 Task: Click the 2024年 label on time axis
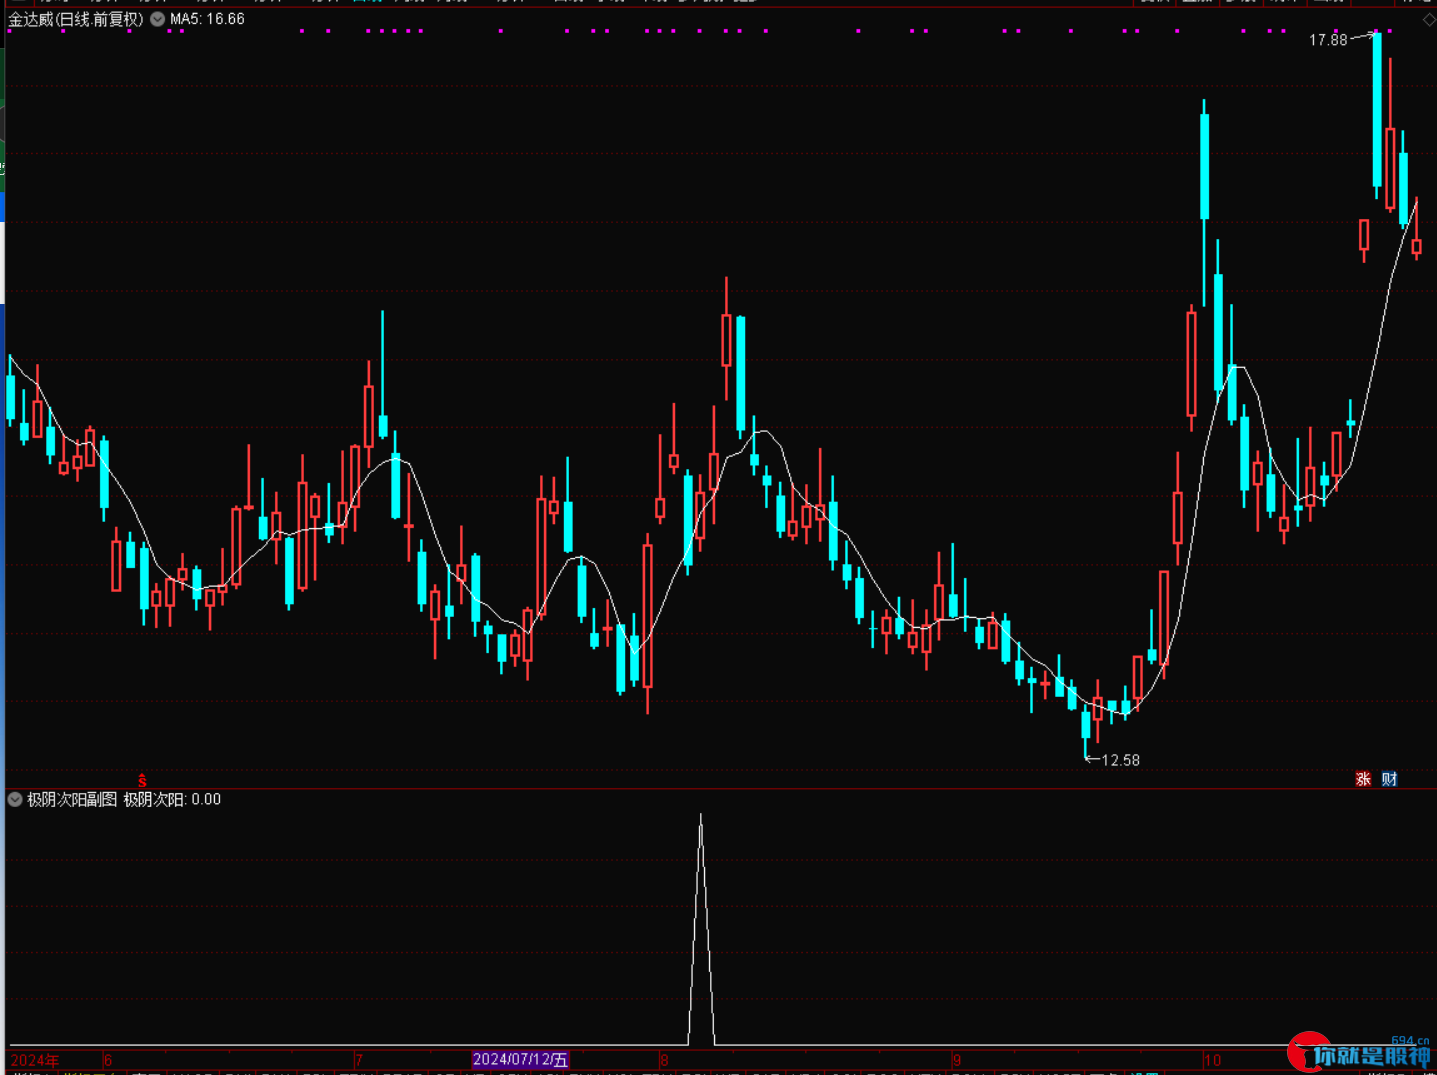[35, 1060]
